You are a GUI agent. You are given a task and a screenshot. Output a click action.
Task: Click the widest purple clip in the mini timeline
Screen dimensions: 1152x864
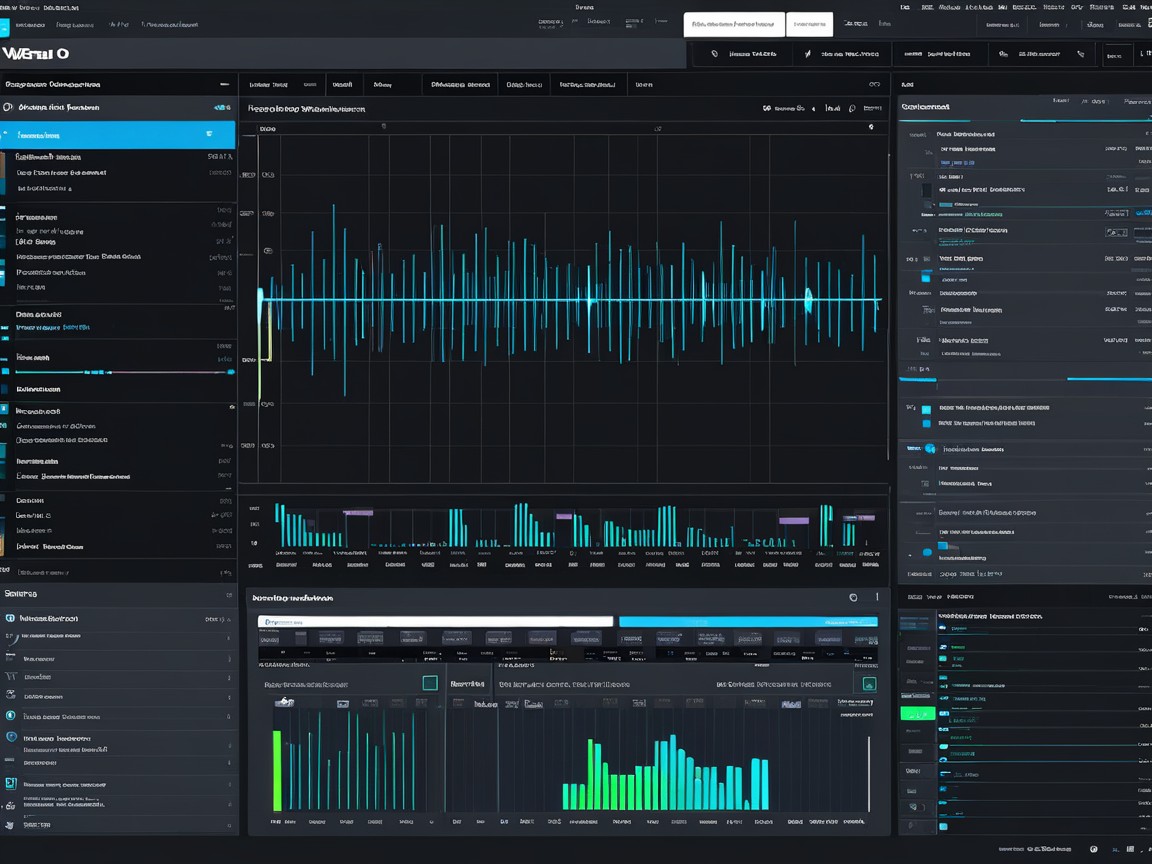[793, 521]
